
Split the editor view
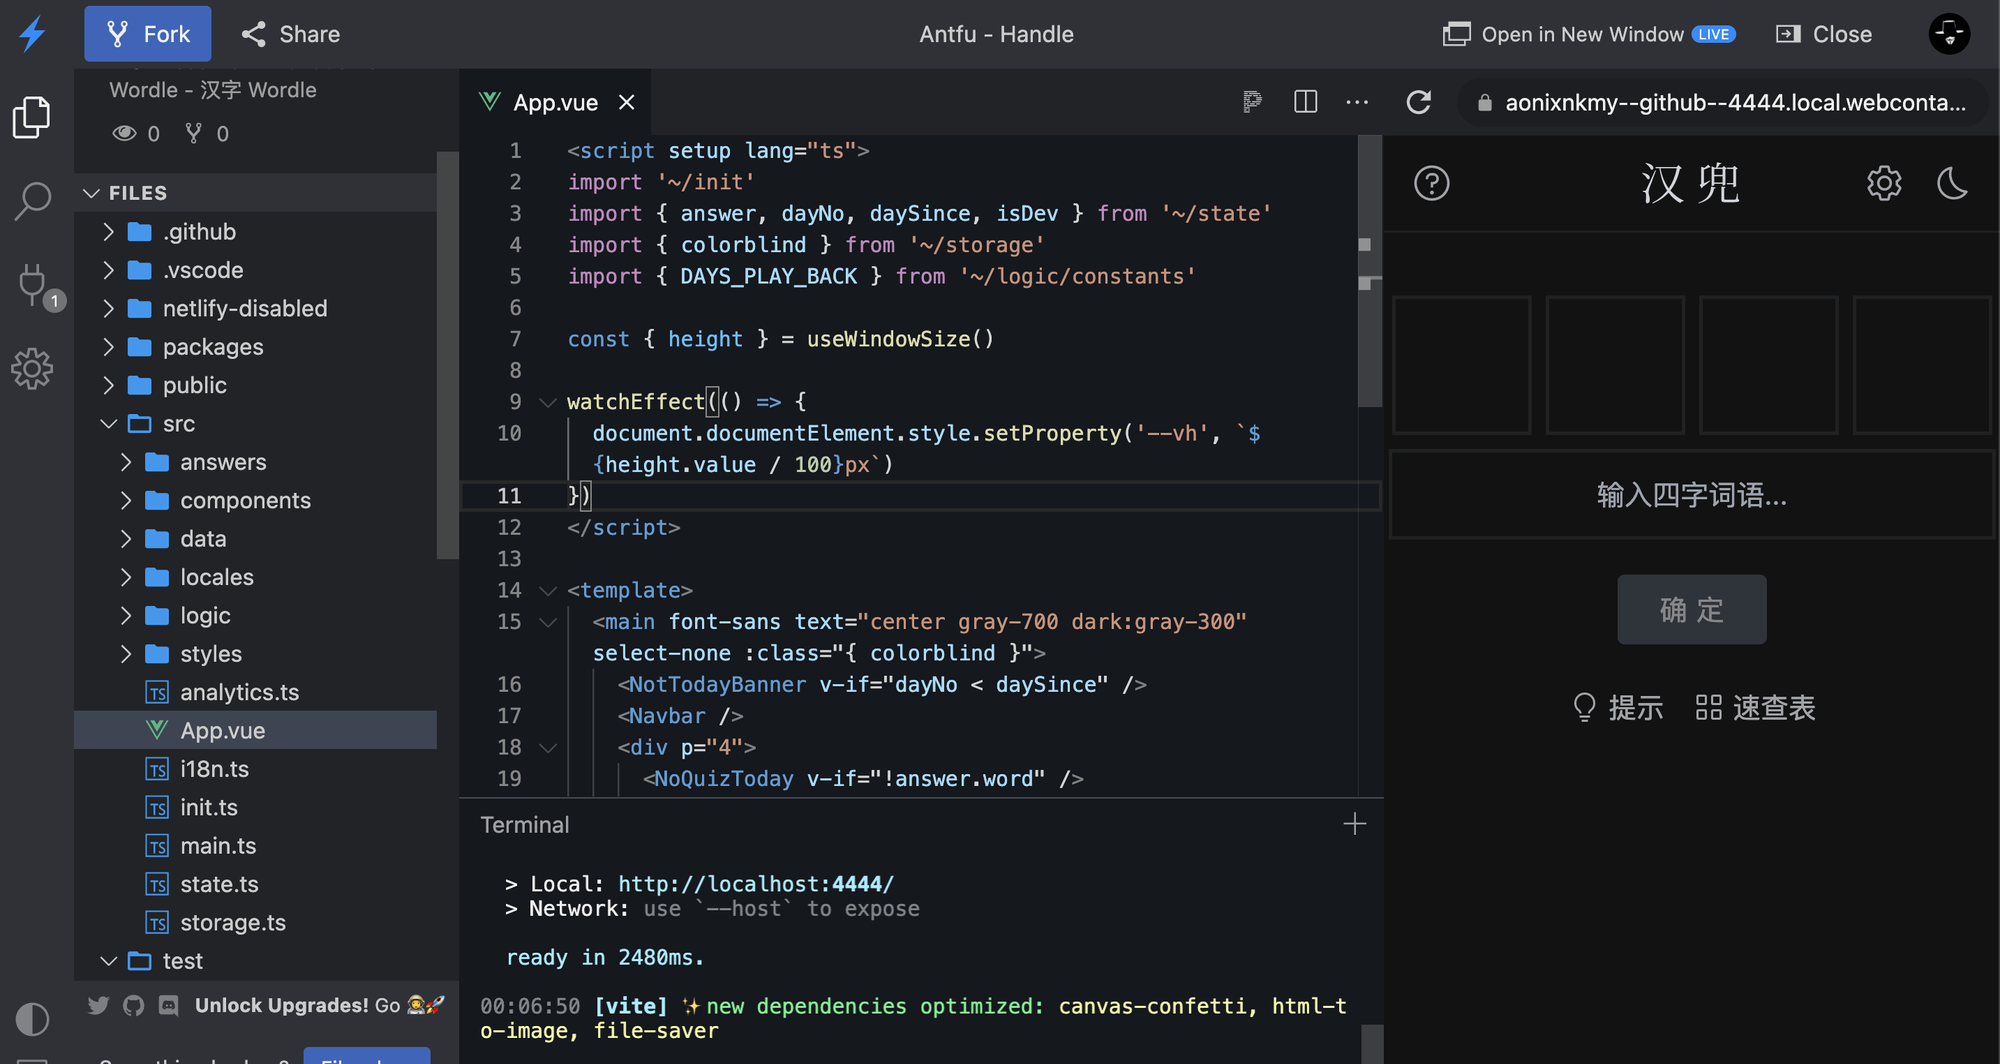1305,102
